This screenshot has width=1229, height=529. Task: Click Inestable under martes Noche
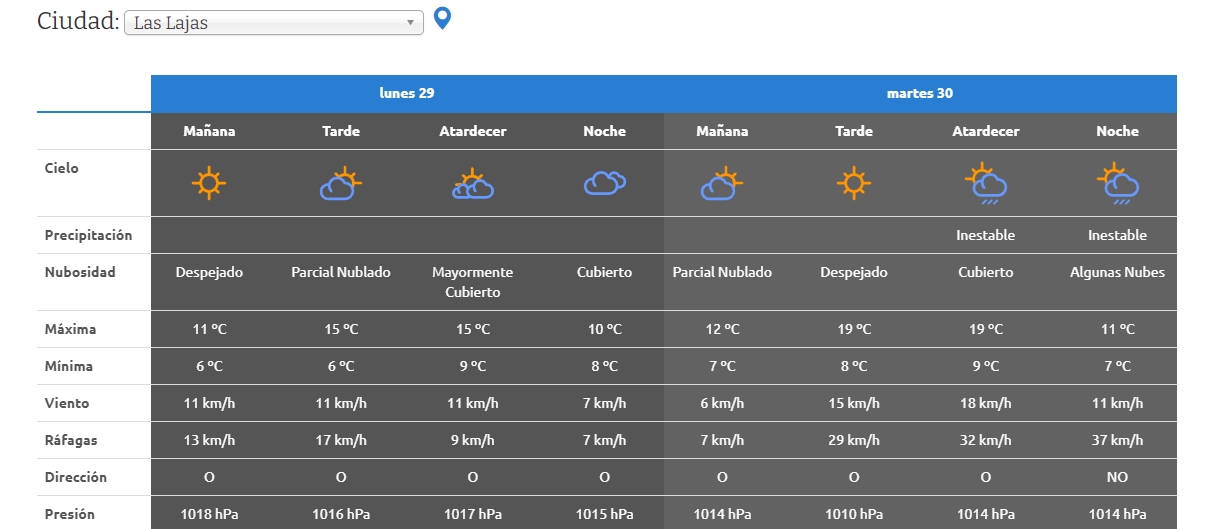[1117, 235]
